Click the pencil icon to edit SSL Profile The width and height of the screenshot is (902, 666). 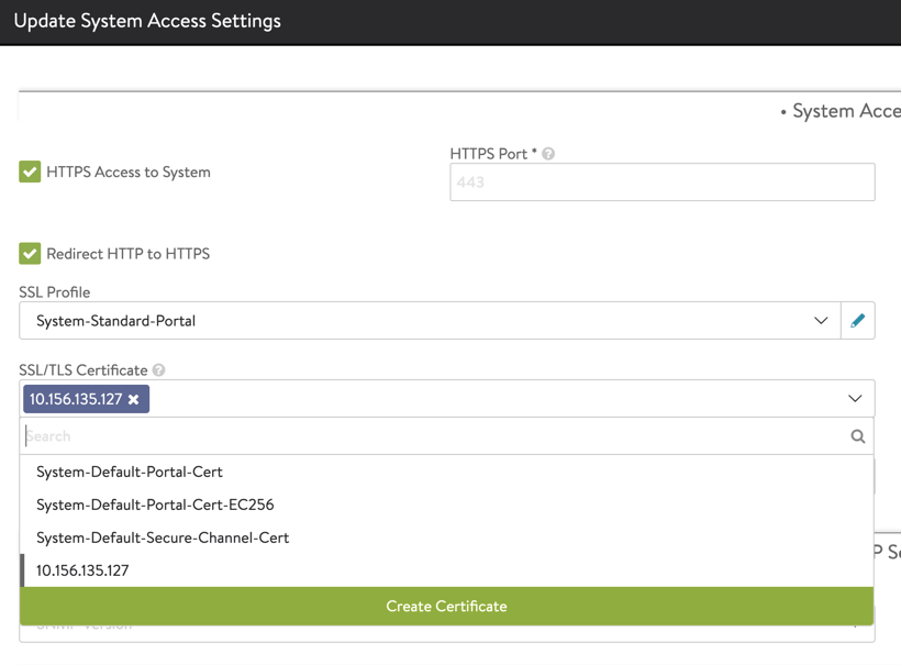857,321
